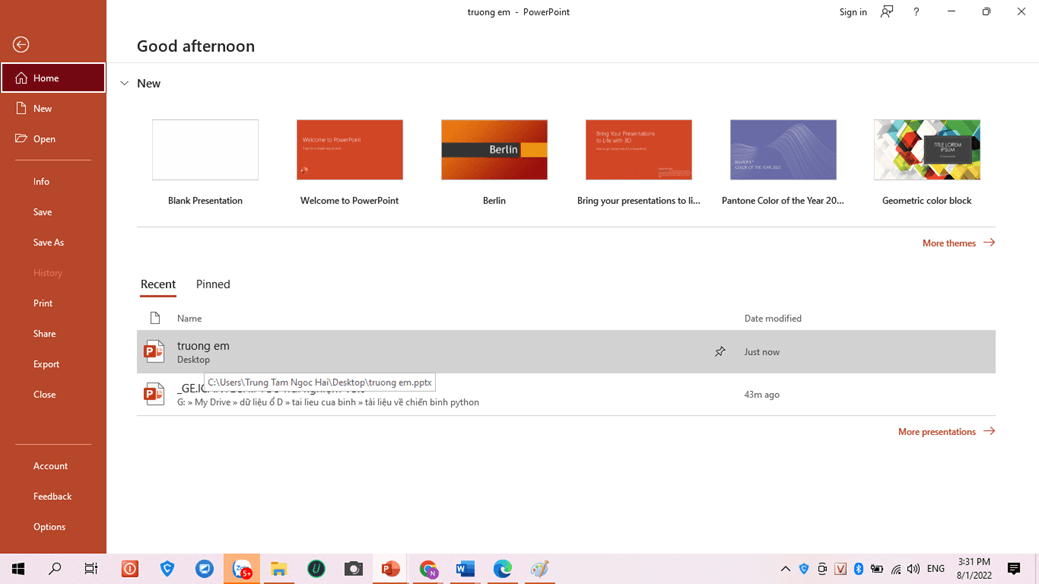Image resolution: width=1039 pixels, height=584 pixels.
Task: Click the back arrow to return to presentation
Action: coord(21,44)
